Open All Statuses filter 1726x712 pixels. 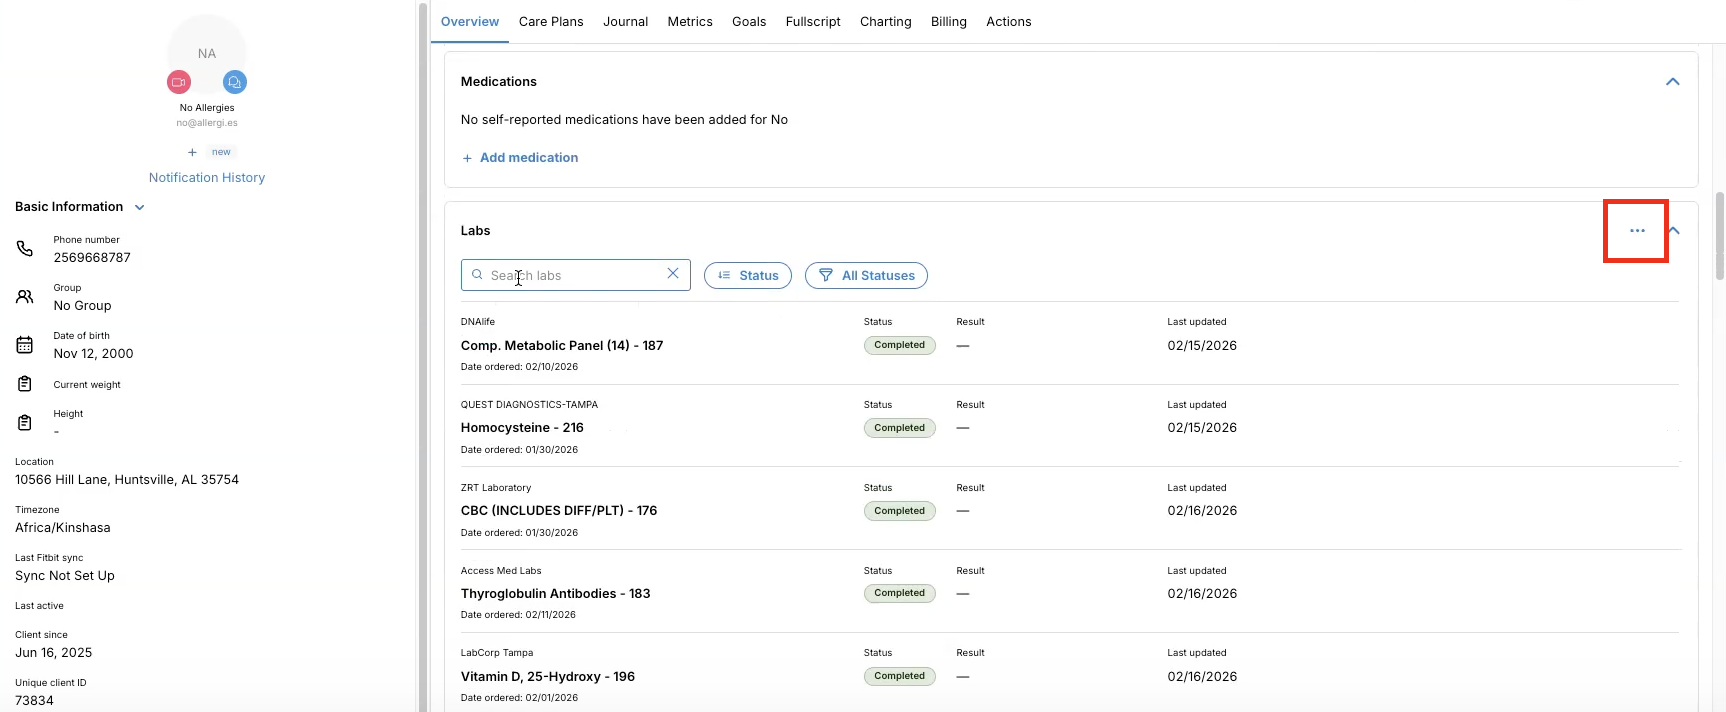tap(866, 275)
